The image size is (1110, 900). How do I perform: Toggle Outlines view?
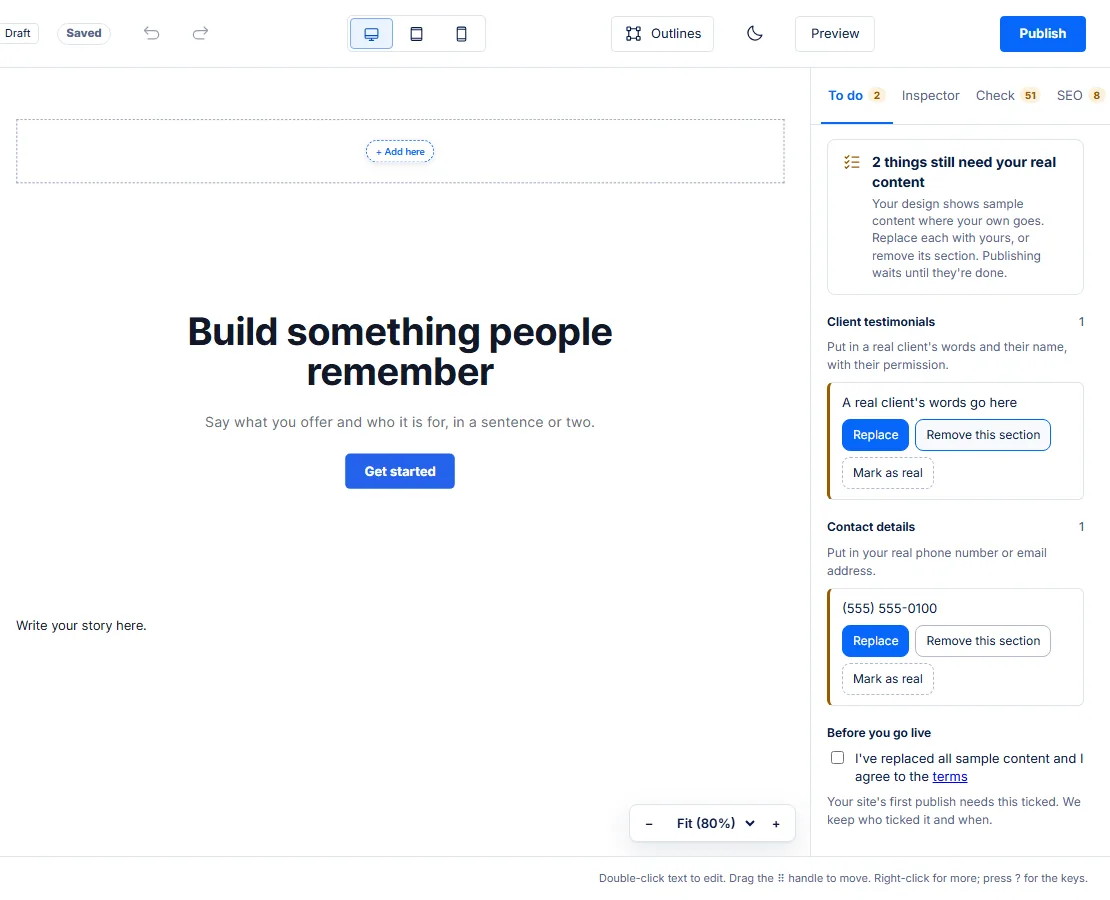pyautogui.click(x=663, y=34)
